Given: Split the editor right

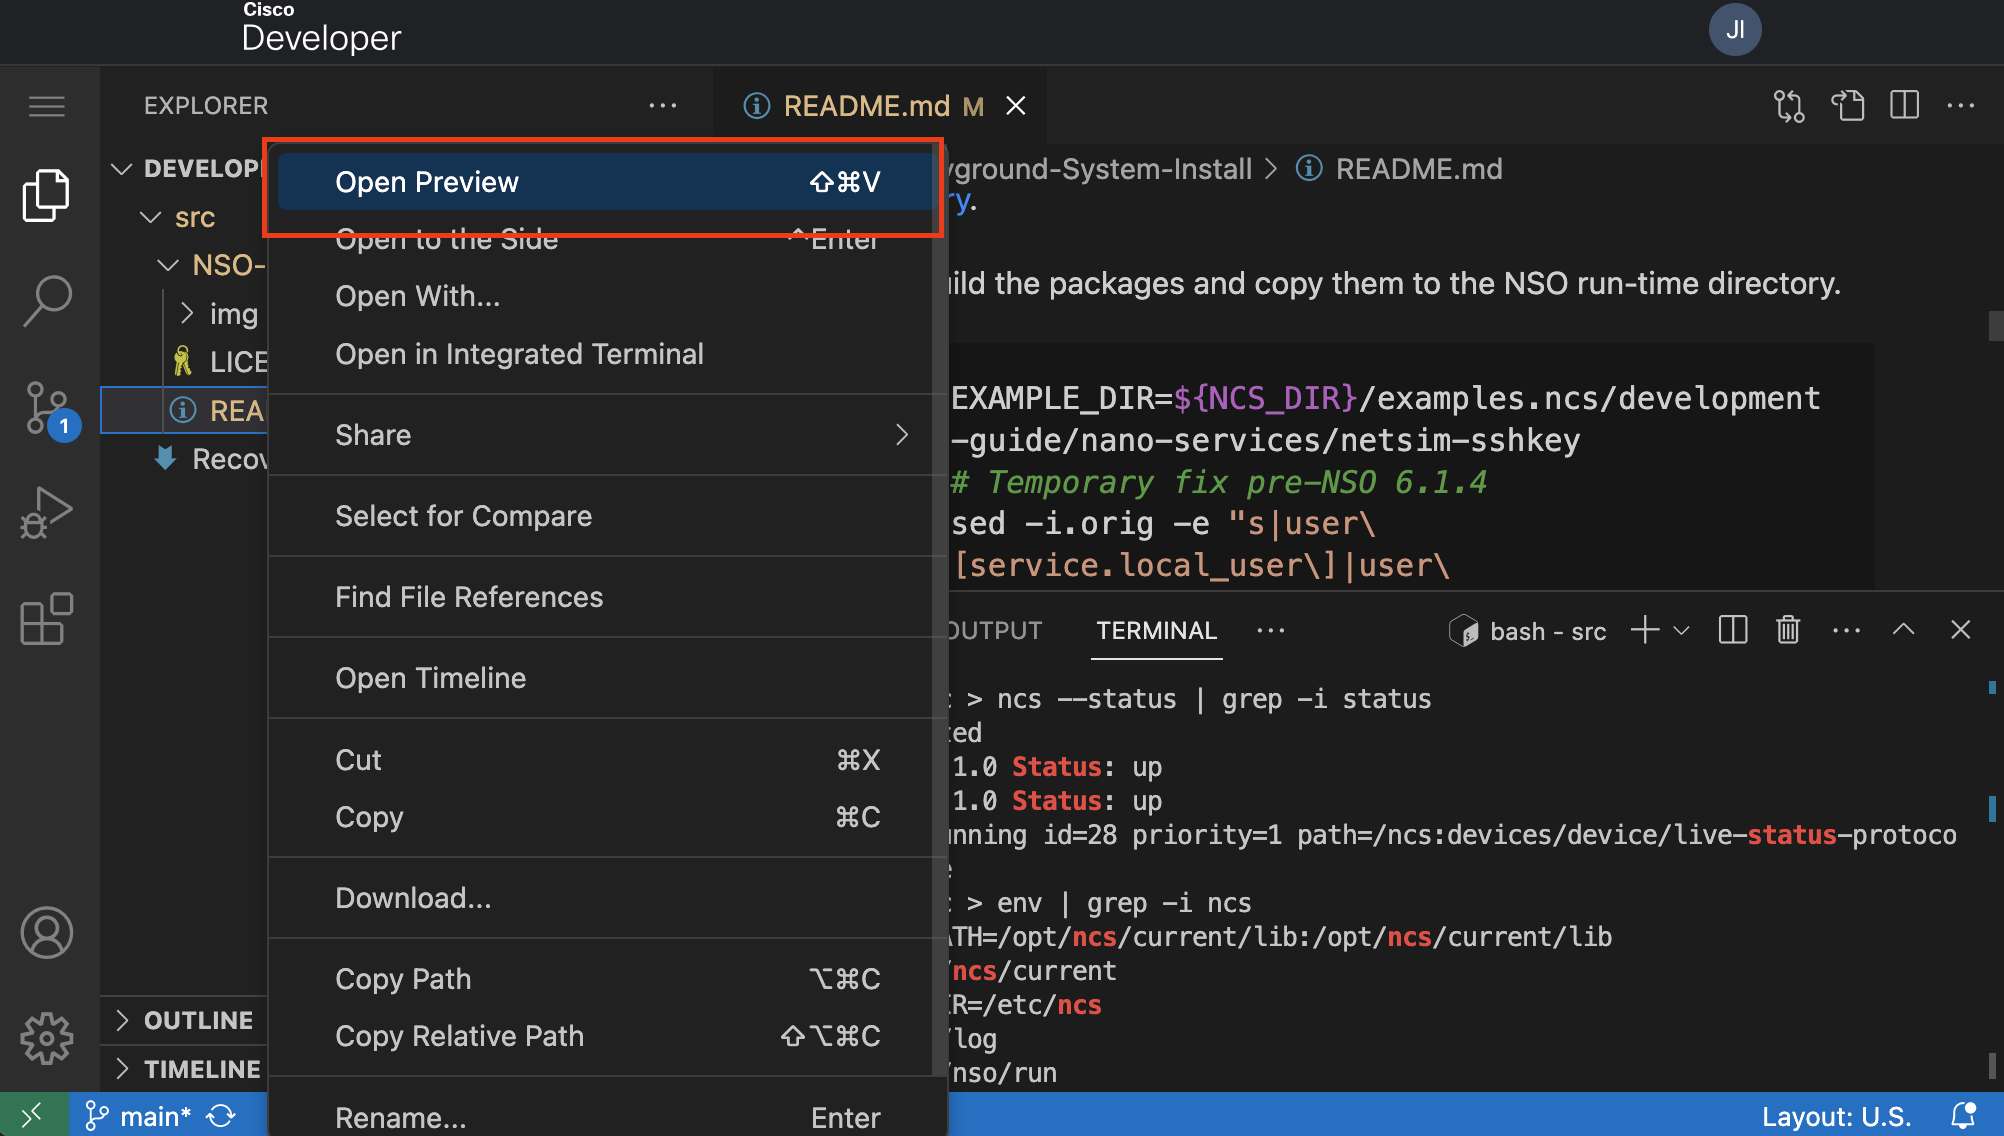Looking at the screenshot, I should (1904, 105).
